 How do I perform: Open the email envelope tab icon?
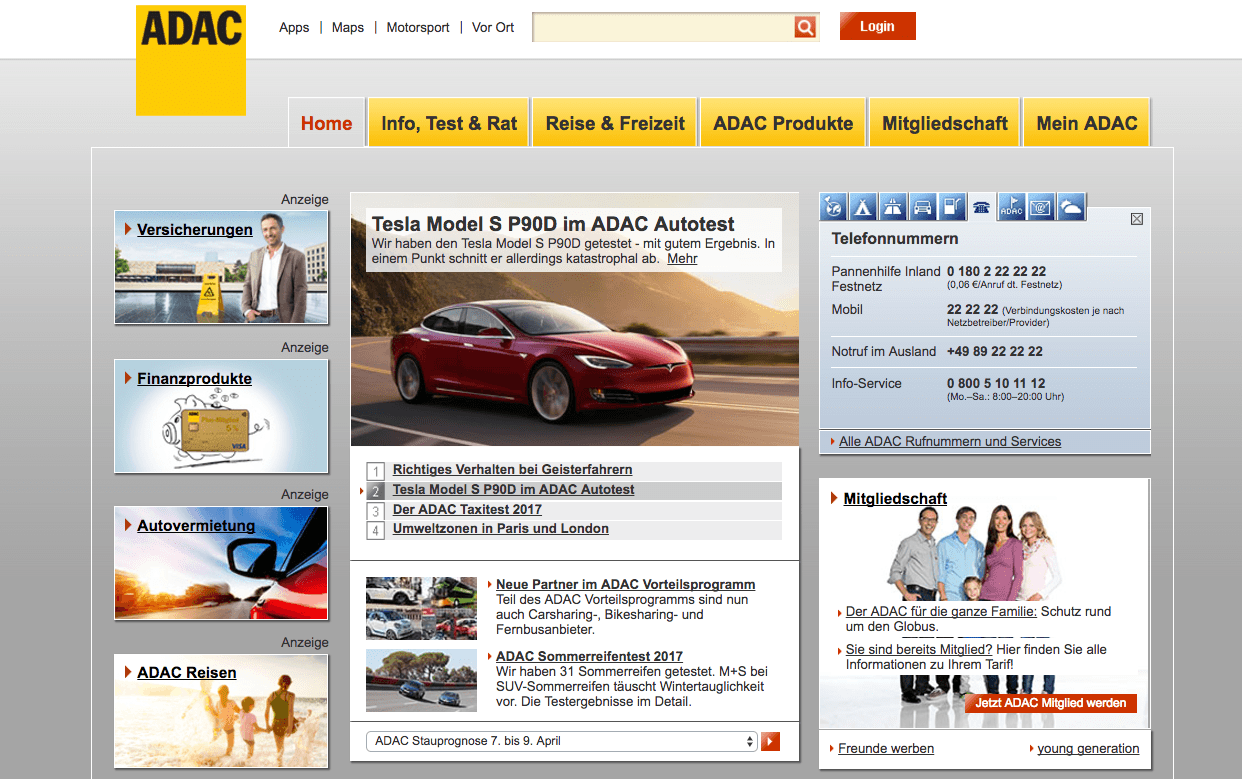(x=1041, y=207)
